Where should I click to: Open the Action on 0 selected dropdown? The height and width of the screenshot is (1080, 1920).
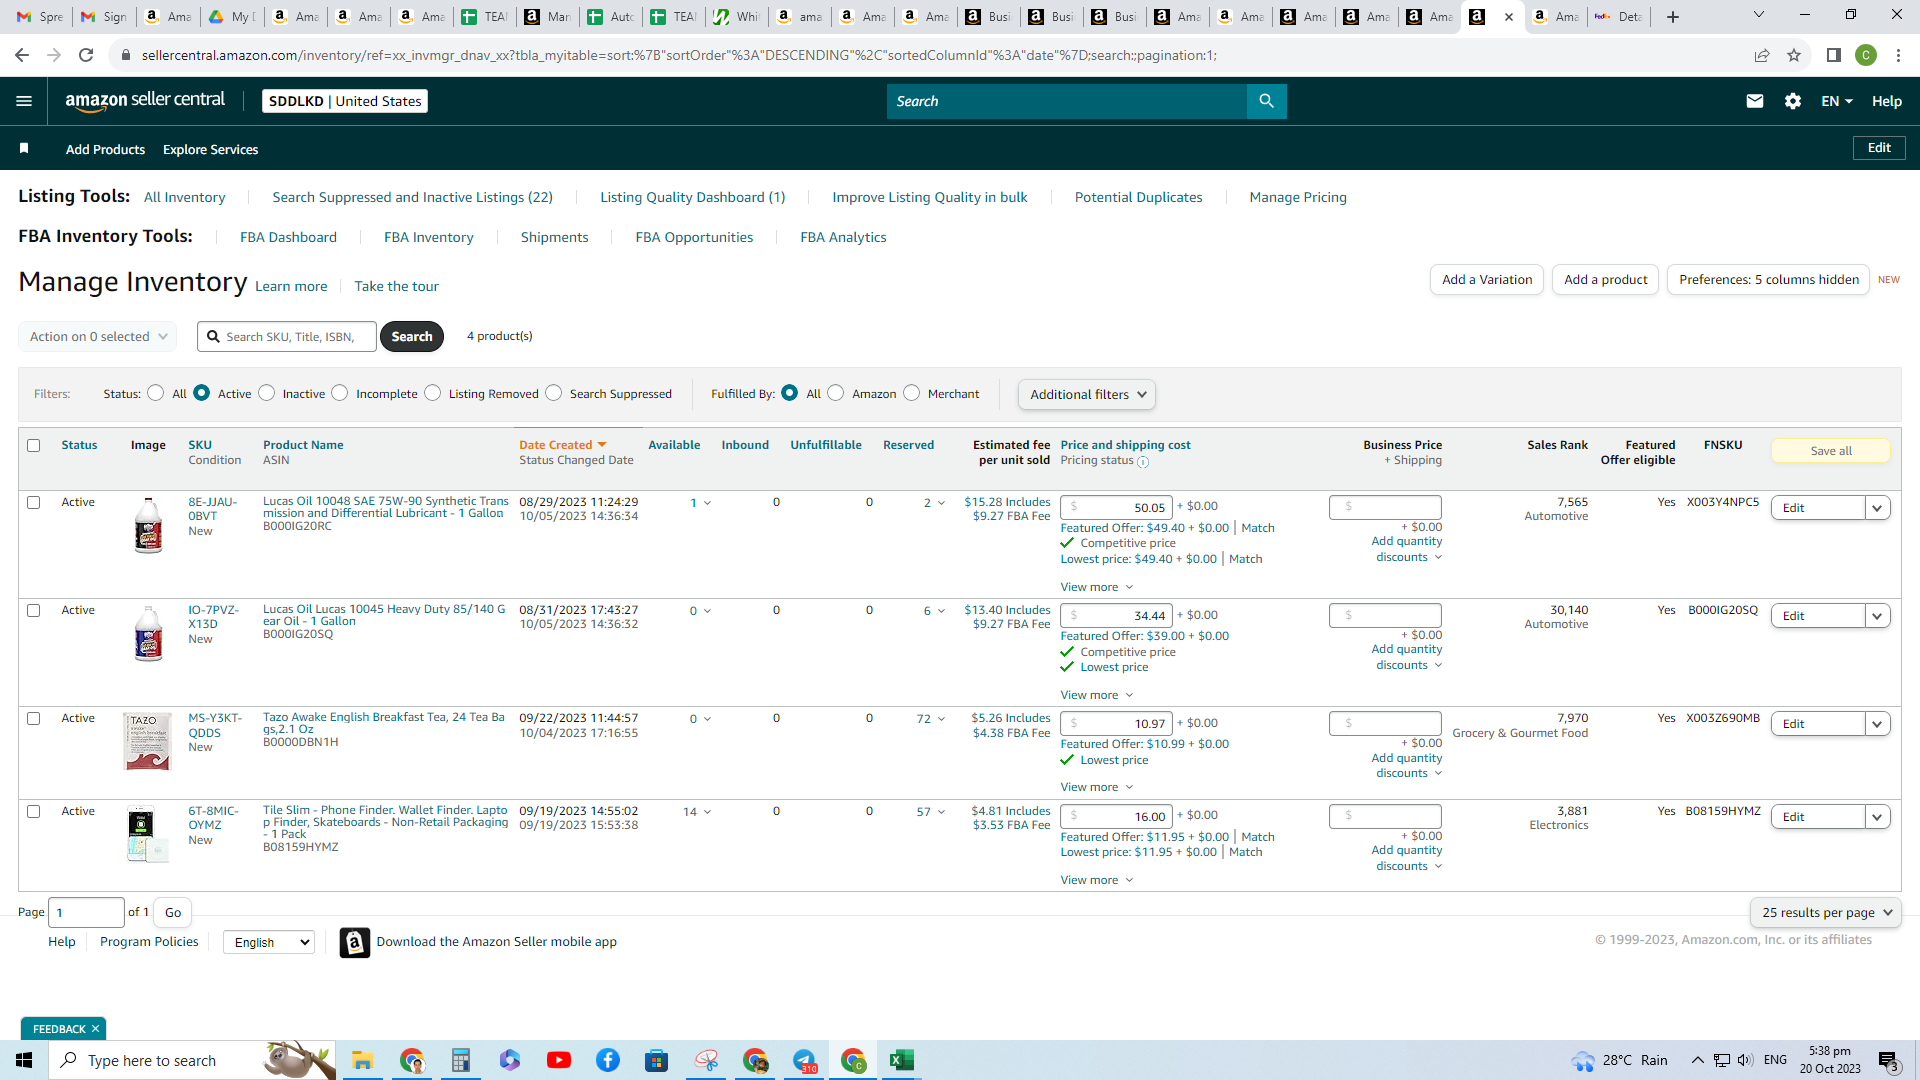(x=98, y=337)
